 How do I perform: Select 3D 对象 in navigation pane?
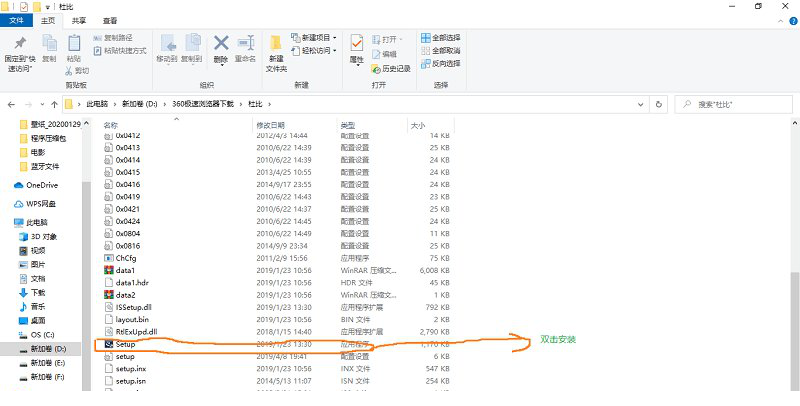coord(38,237)
